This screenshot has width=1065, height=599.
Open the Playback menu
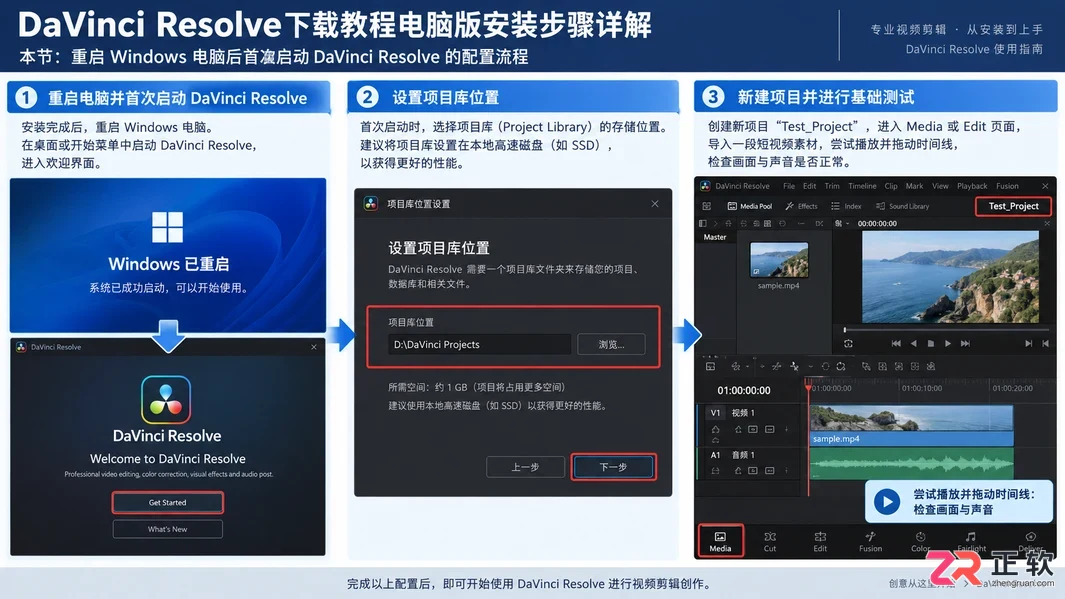tap(972, 186)
